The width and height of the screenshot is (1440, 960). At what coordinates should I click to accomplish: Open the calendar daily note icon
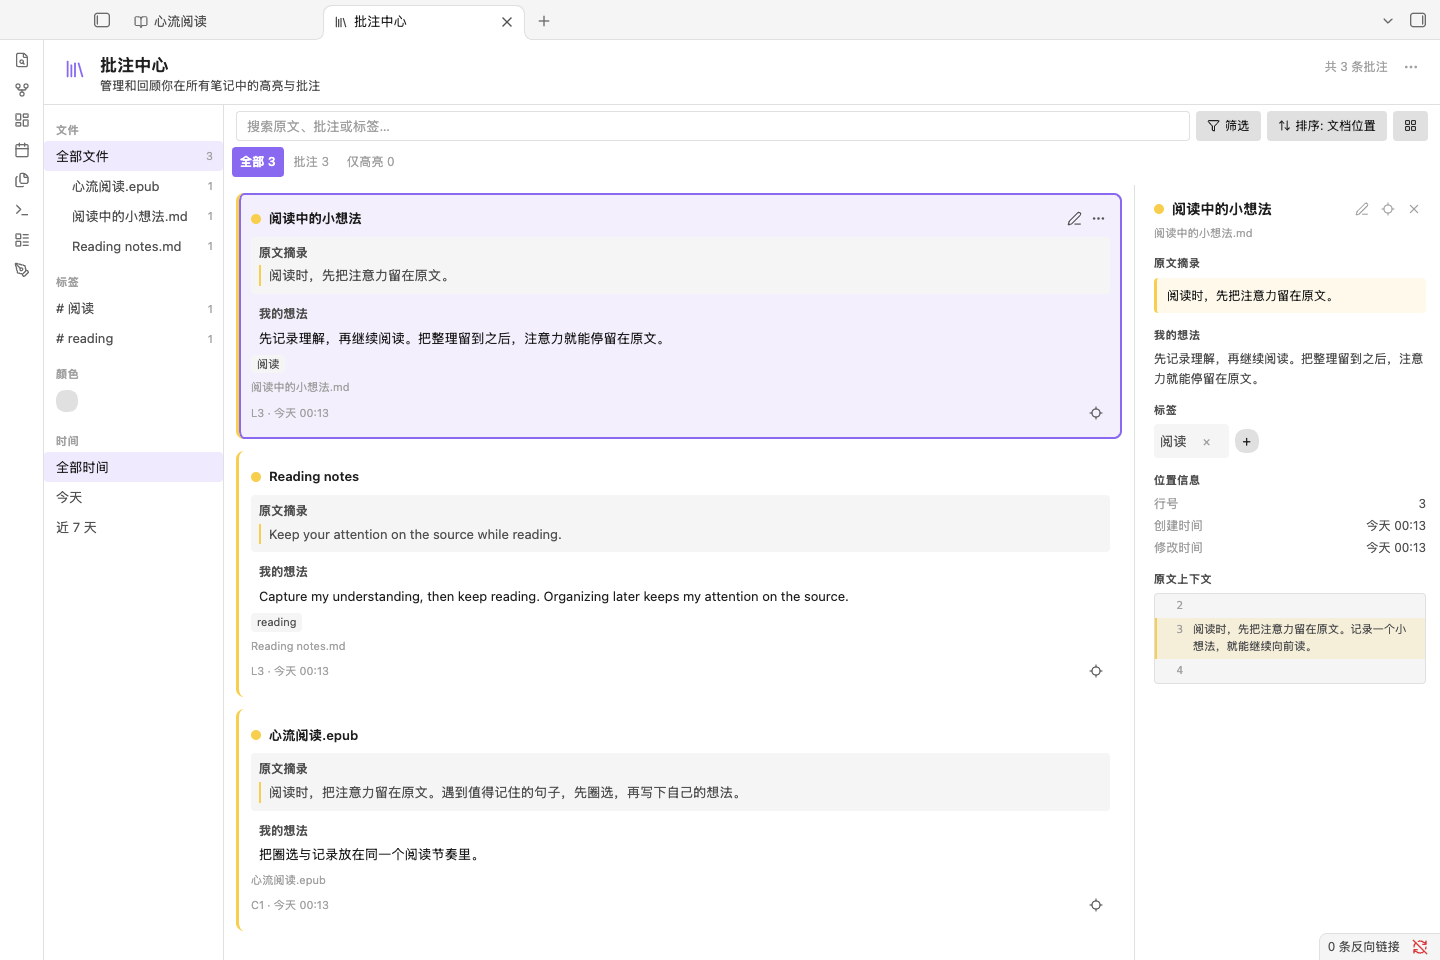pyautogui.click(x=22, y=150)
